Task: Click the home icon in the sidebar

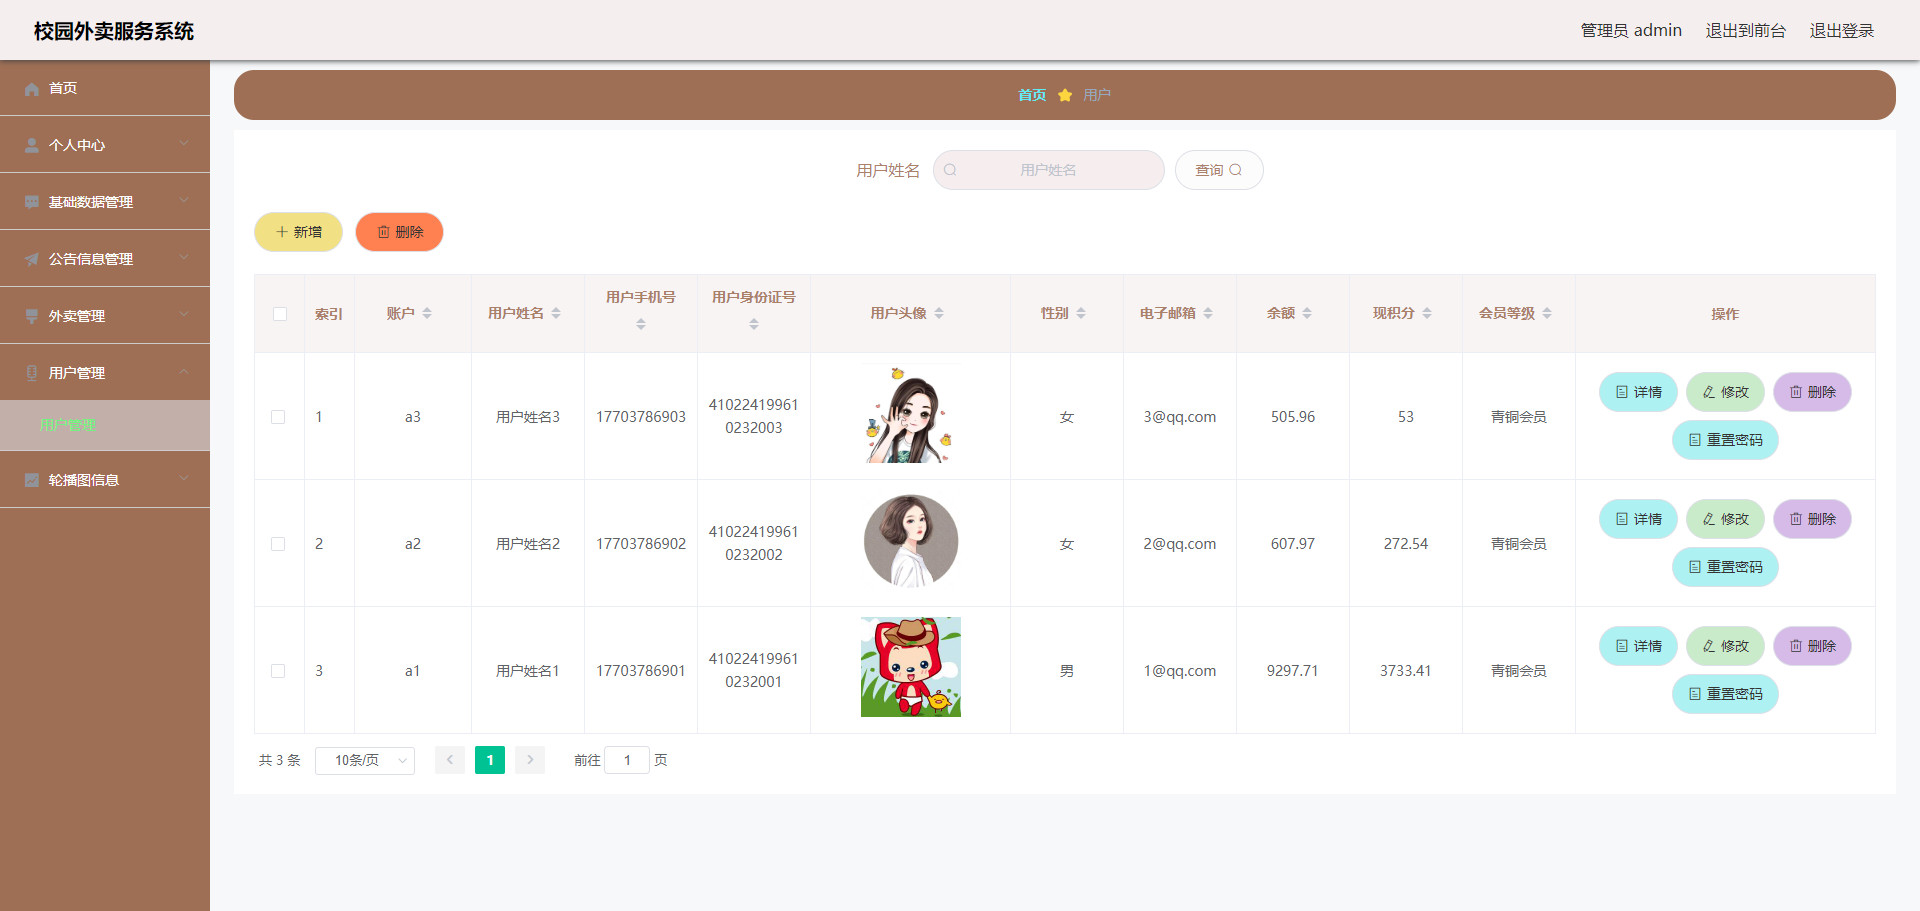Action: (x=32, y=89)
